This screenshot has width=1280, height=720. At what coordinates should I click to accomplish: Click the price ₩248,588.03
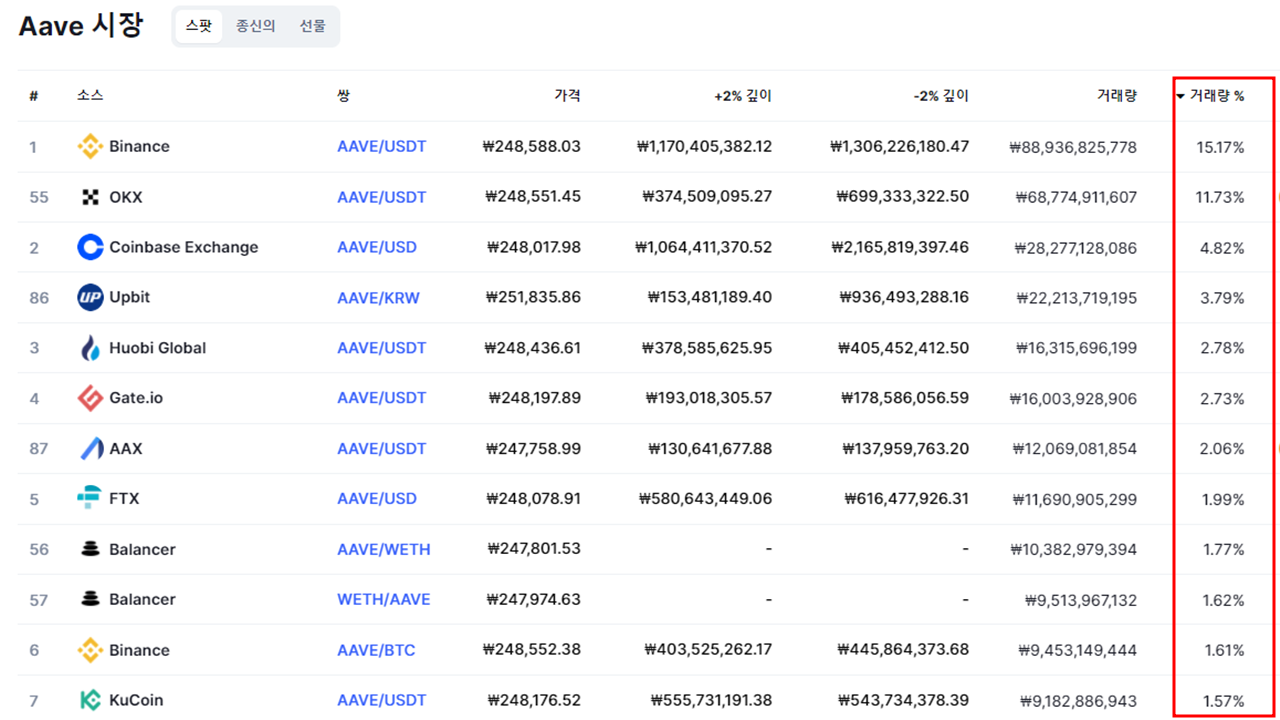(532, 146)
